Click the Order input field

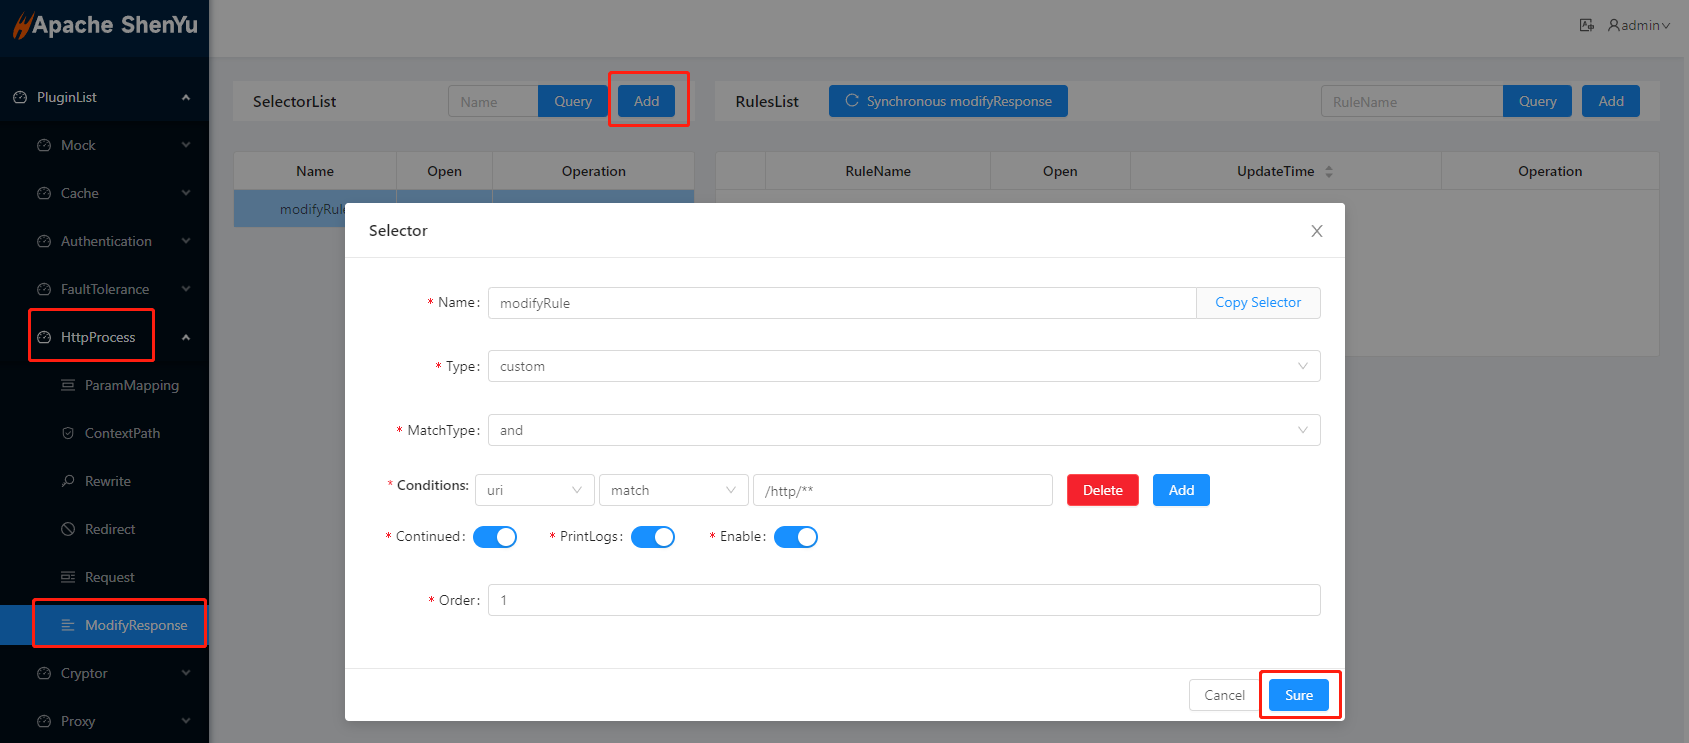pyautogui.click(x=903, y=600)
